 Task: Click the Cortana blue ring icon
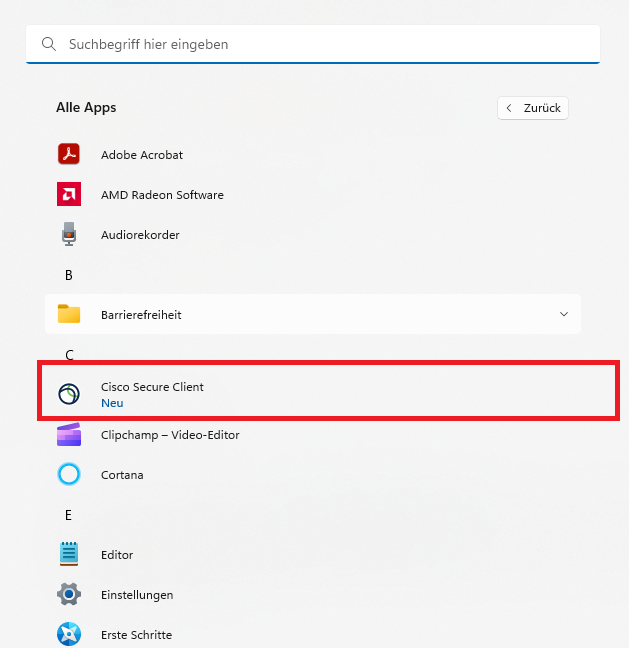point(69,475)
